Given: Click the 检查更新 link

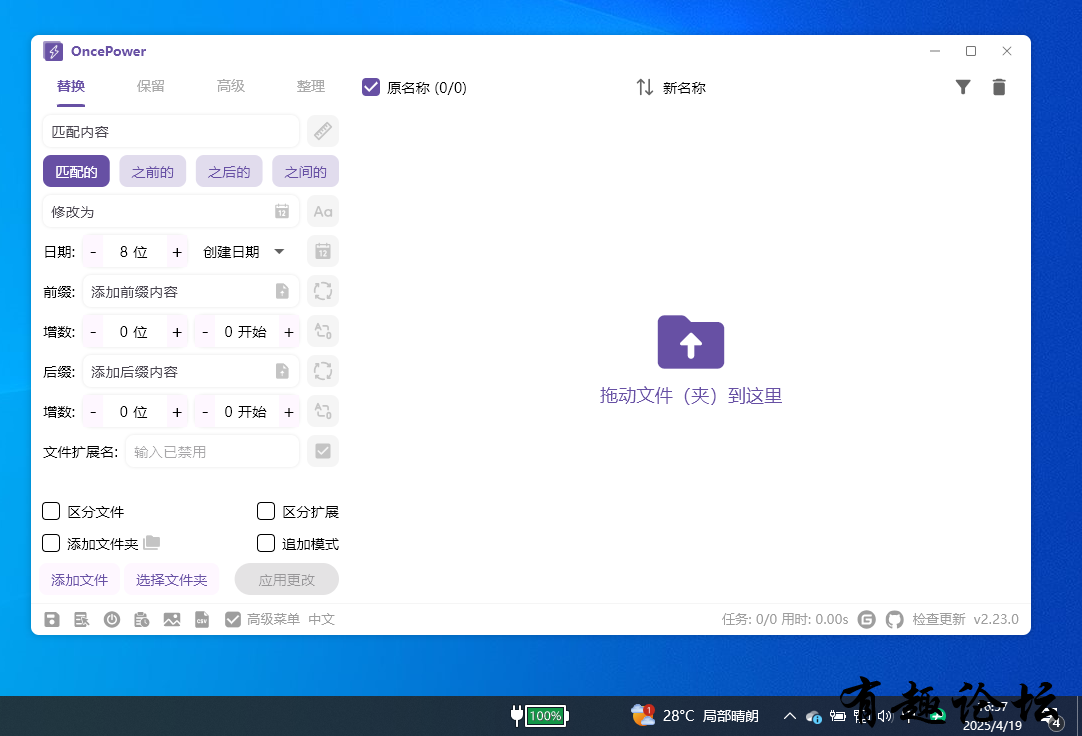Looking at the screenshot, I should click(x=938, y=619).
